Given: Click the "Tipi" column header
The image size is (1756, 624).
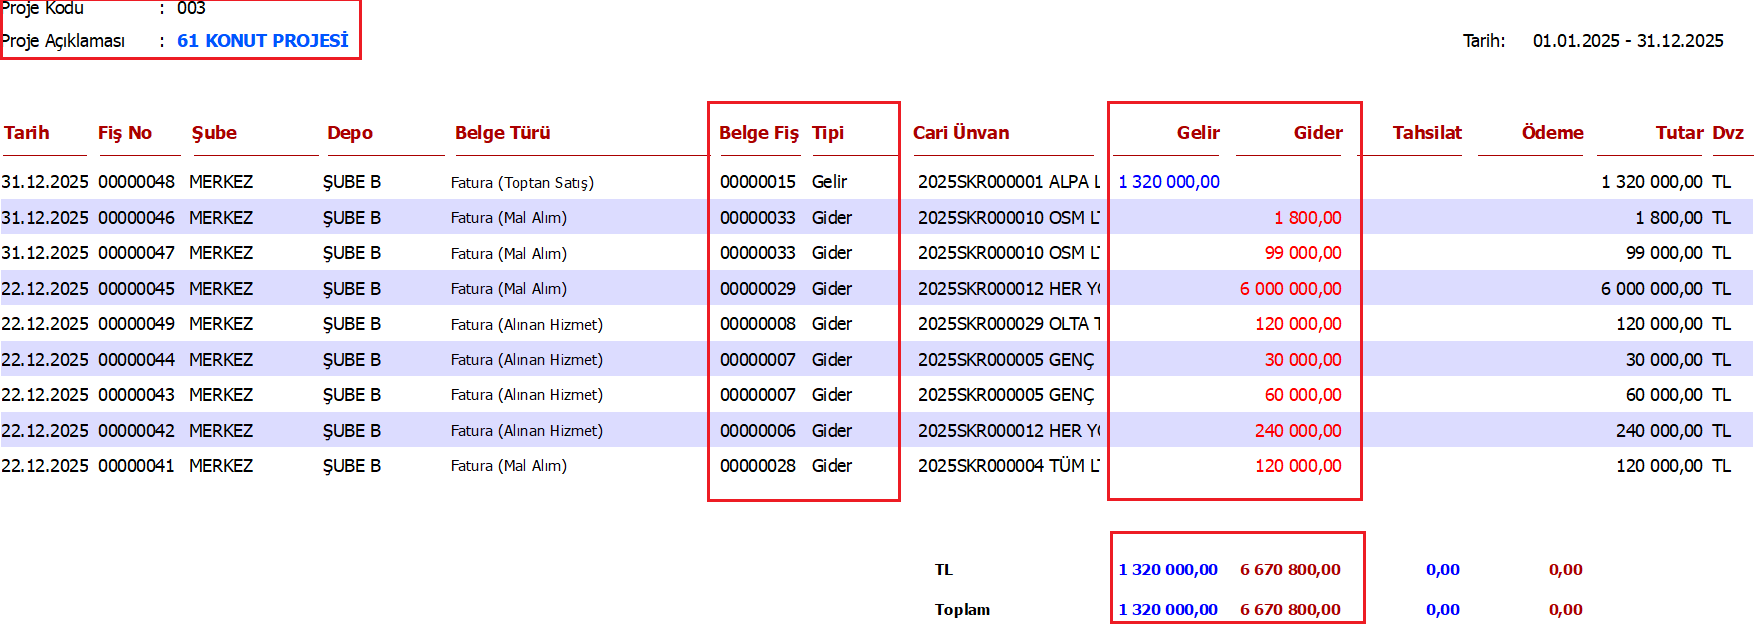Looking at the screenshot, I should pos(828,133).
